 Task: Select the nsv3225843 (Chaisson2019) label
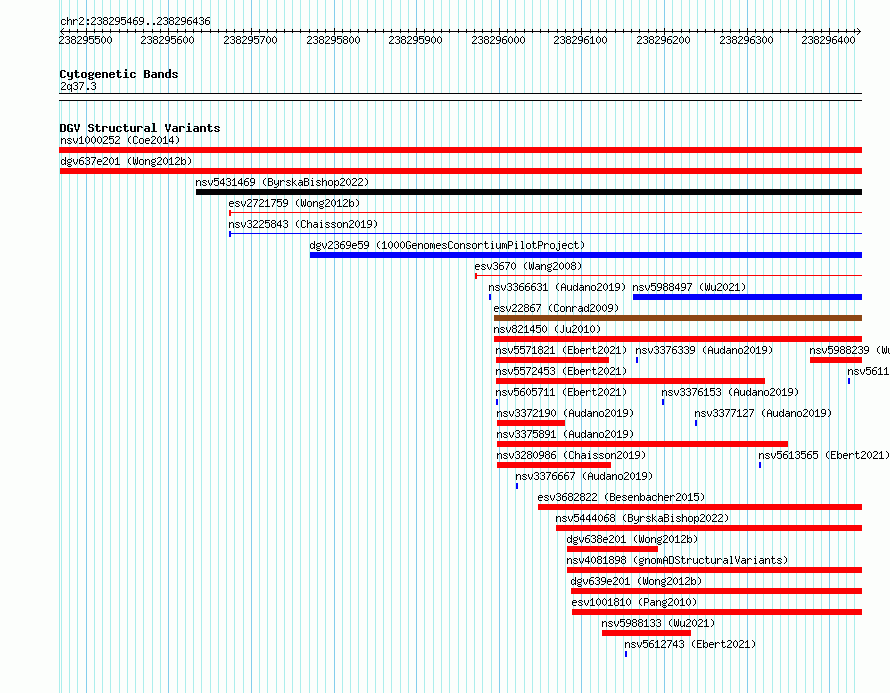click(303, 224)
